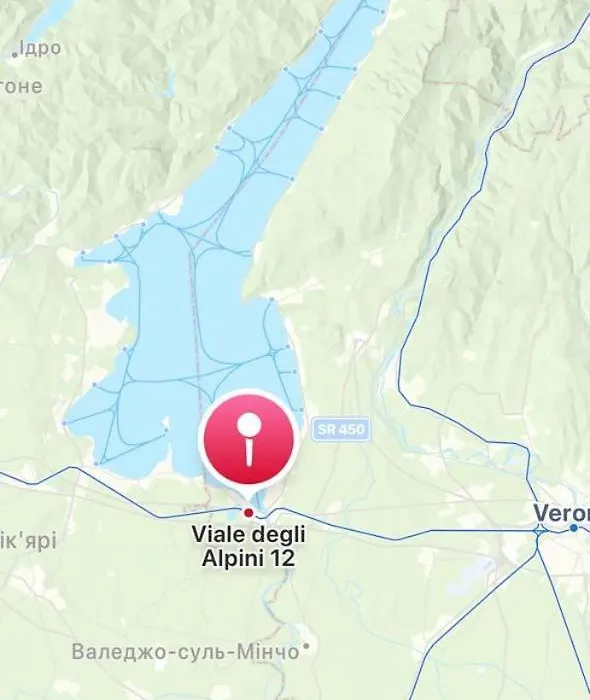Click the town dot left of Ідро

[15, 55]
